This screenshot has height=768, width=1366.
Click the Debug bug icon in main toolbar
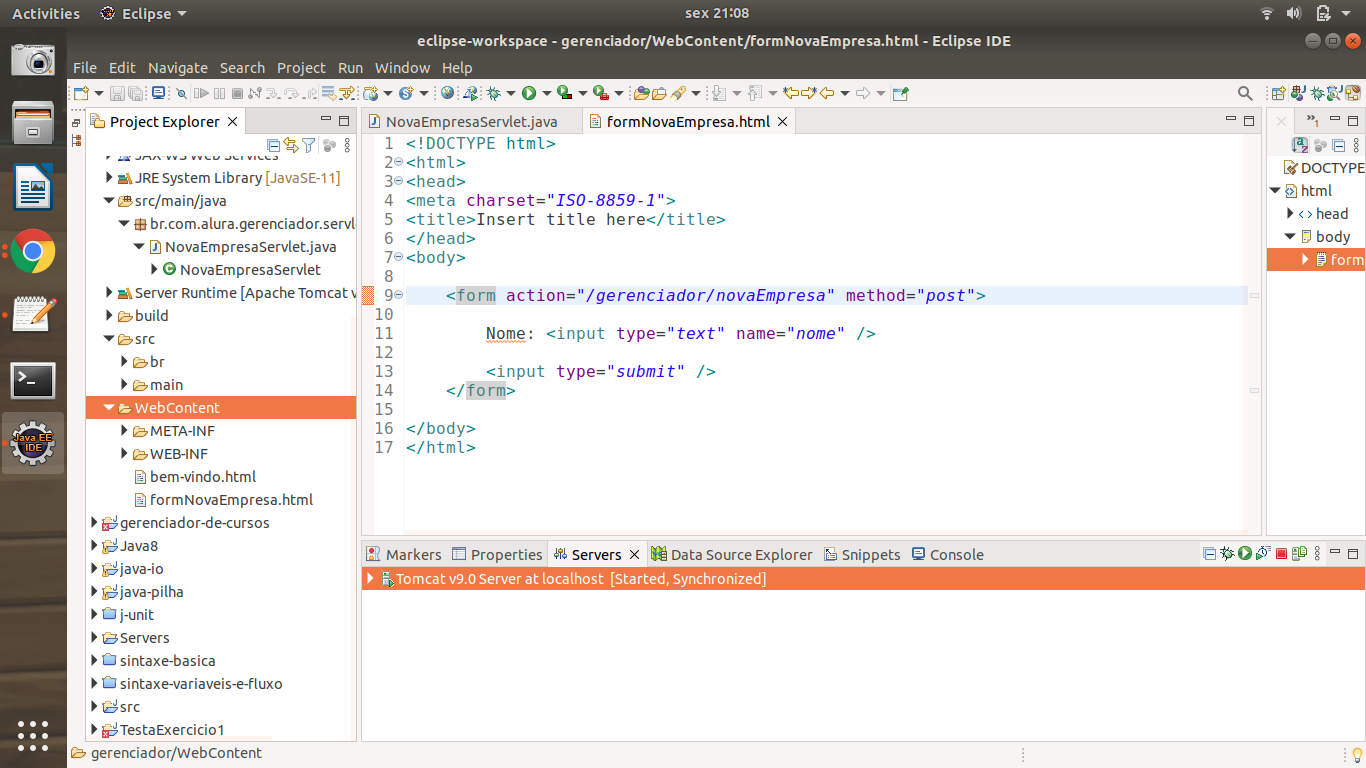point(493,93)
